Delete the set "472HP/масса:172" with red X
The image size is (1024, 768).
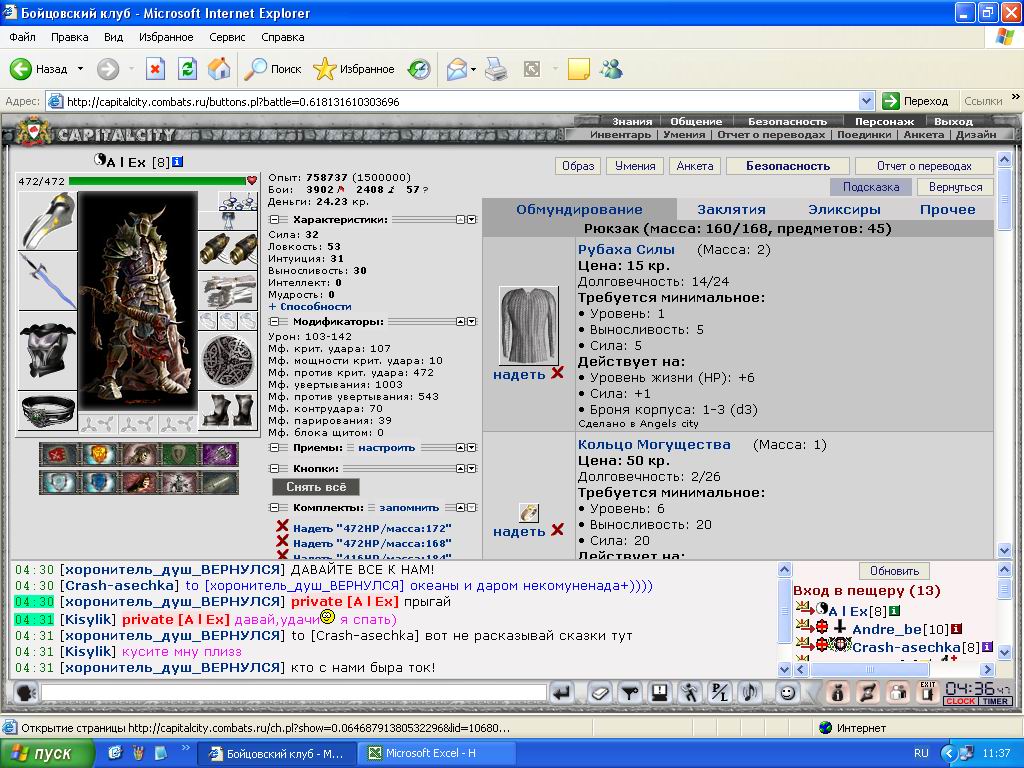282,526
